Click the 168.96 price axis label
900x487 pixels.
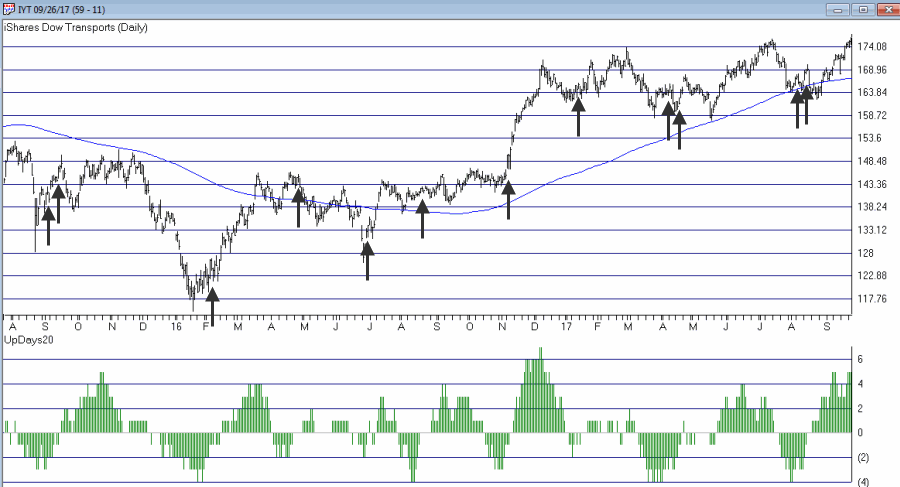click(872, 70)
